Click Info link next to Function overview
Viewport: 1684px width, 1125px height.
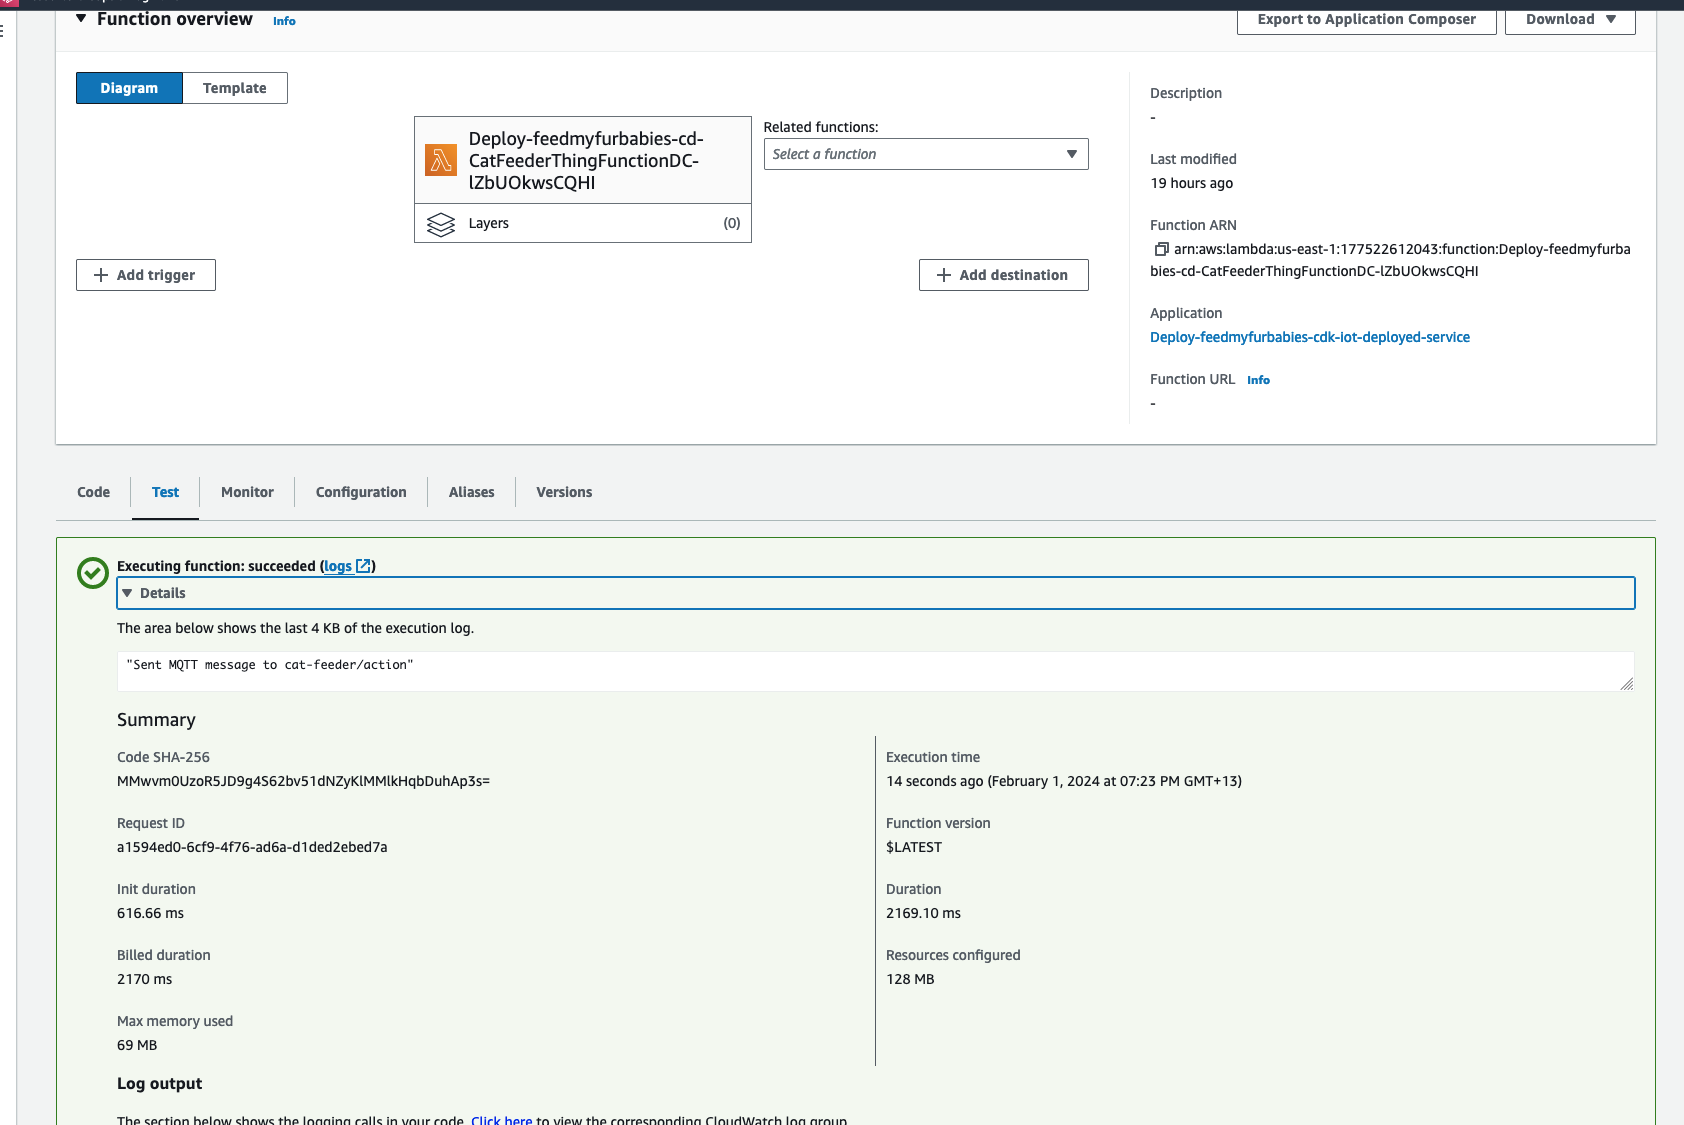tap(284, 21)
